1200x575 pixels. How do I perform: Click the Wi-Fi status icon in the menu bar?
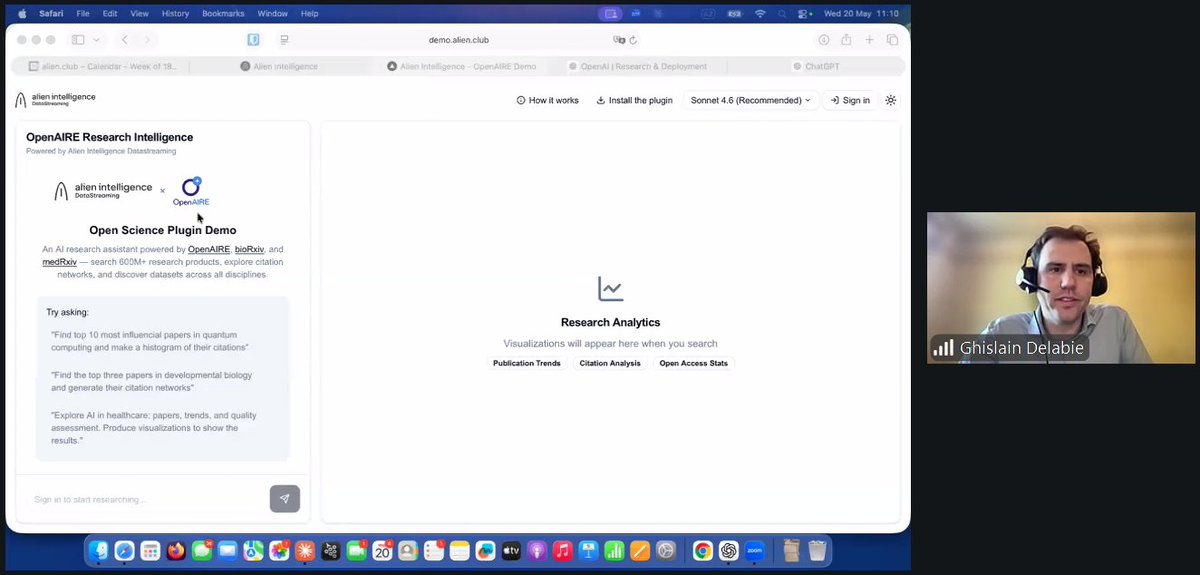759,14
